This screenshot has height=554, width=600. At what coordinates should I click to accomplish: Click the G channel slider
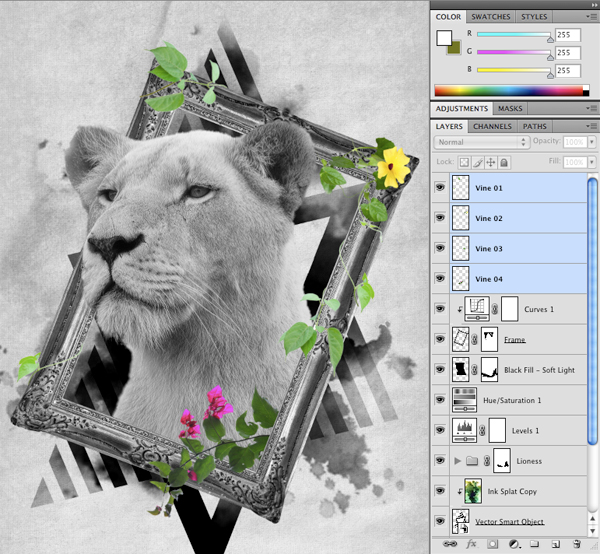[x=515, y=52]
